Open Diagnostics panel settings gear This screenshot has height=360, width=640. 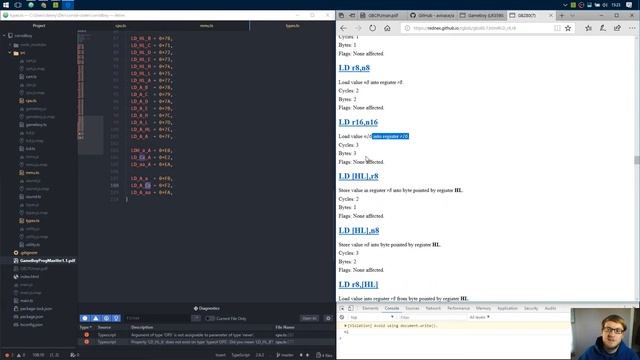[328, 318]
